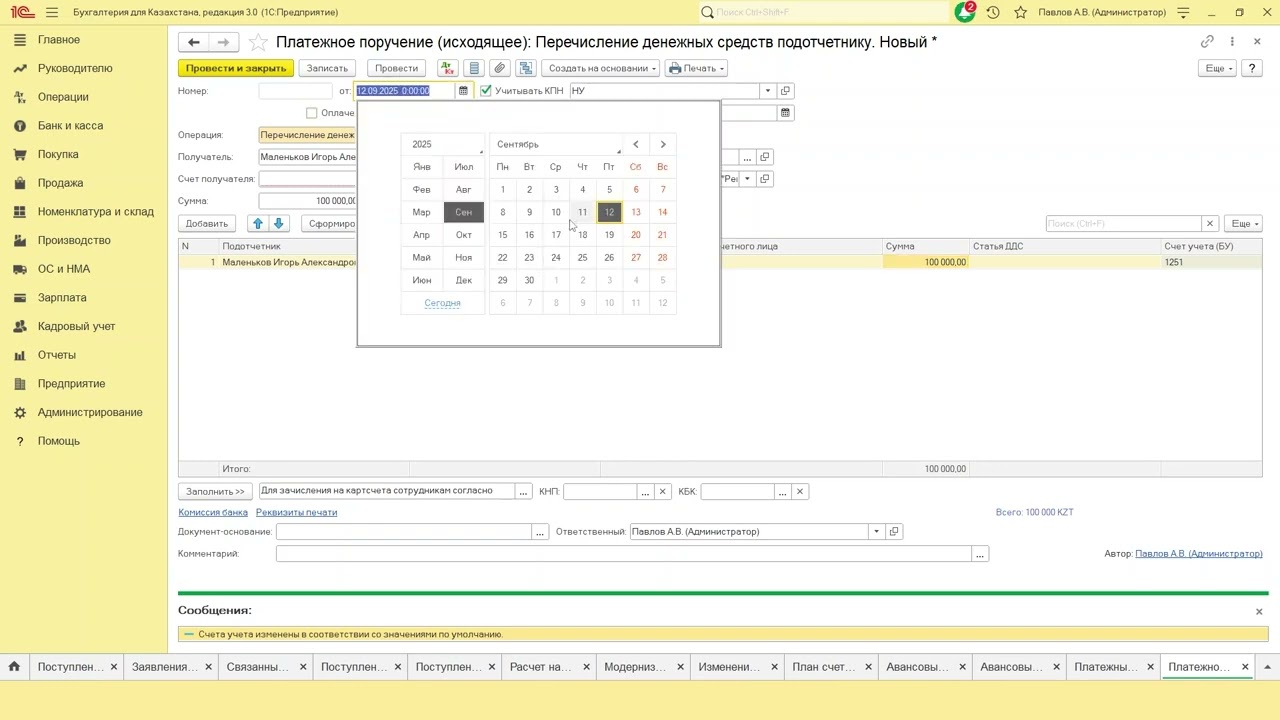Open the related documents structure icon
Viewport: 1280px width, 720px height.
(526, 68)
